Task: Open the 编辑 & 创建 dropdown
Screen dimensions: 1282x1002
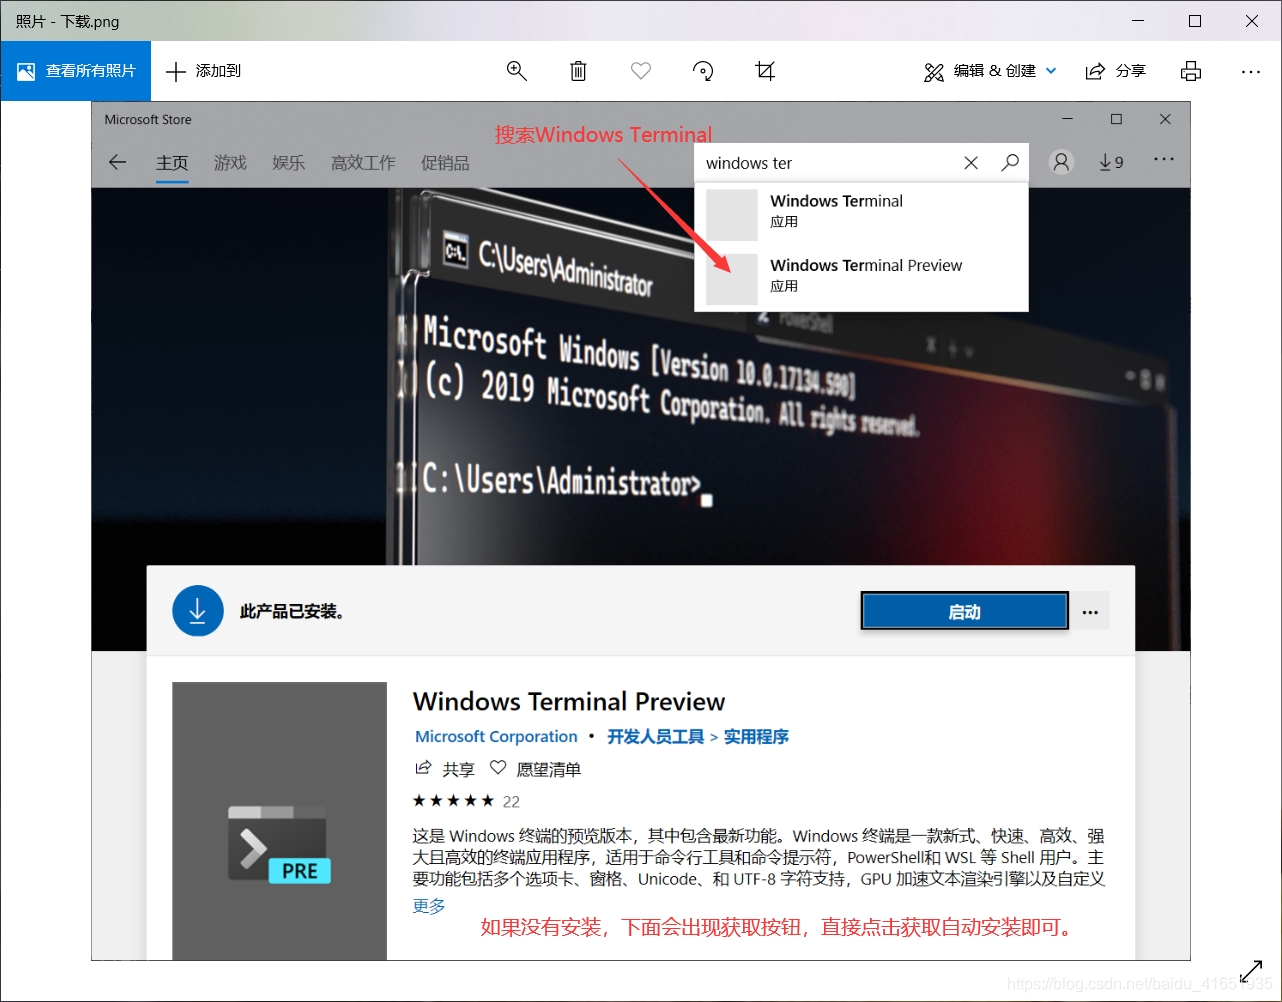Action: click(990, 71)
